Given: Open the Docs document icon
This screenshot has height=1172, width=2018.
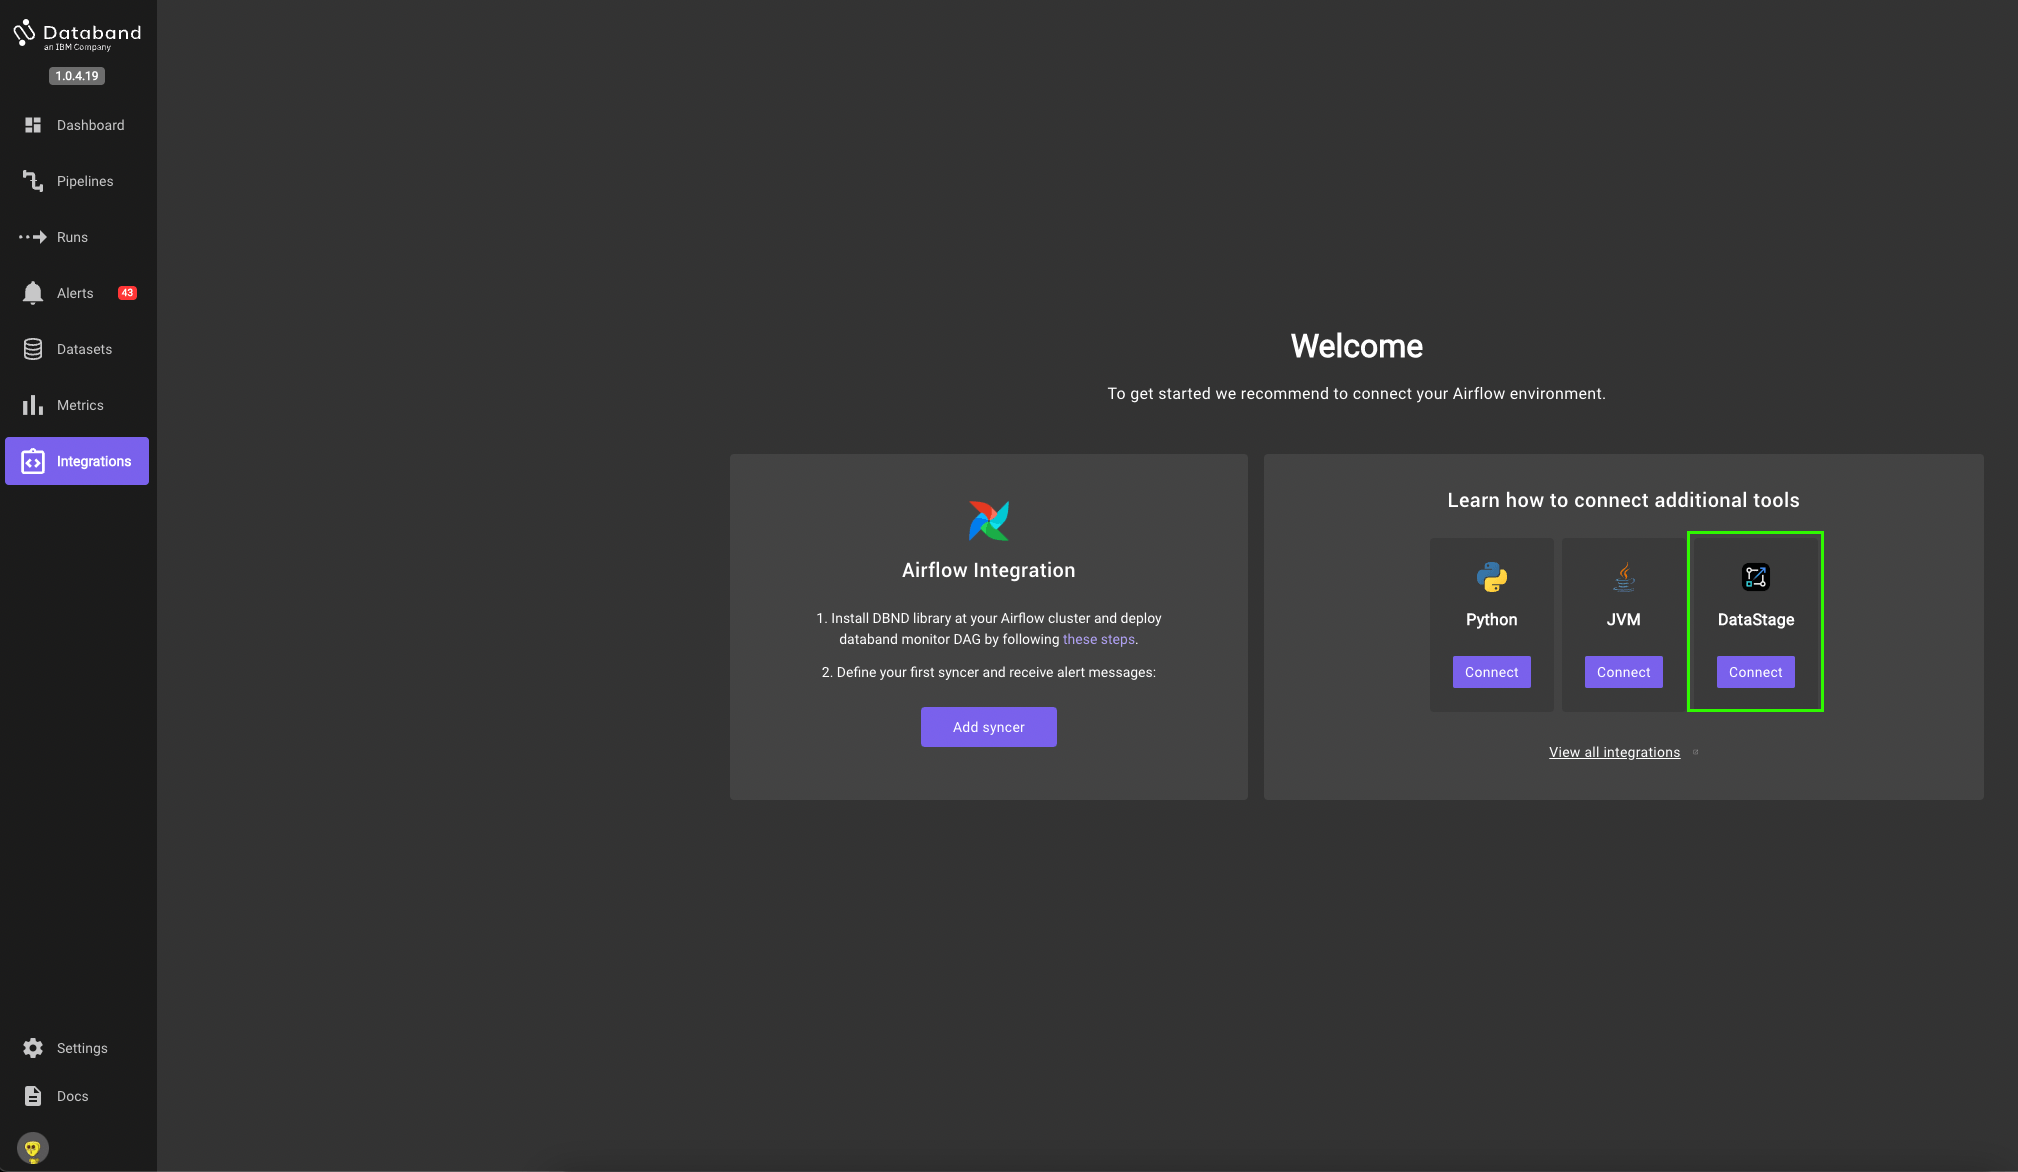Looking at the screenshot, I should pos(33,1096).
